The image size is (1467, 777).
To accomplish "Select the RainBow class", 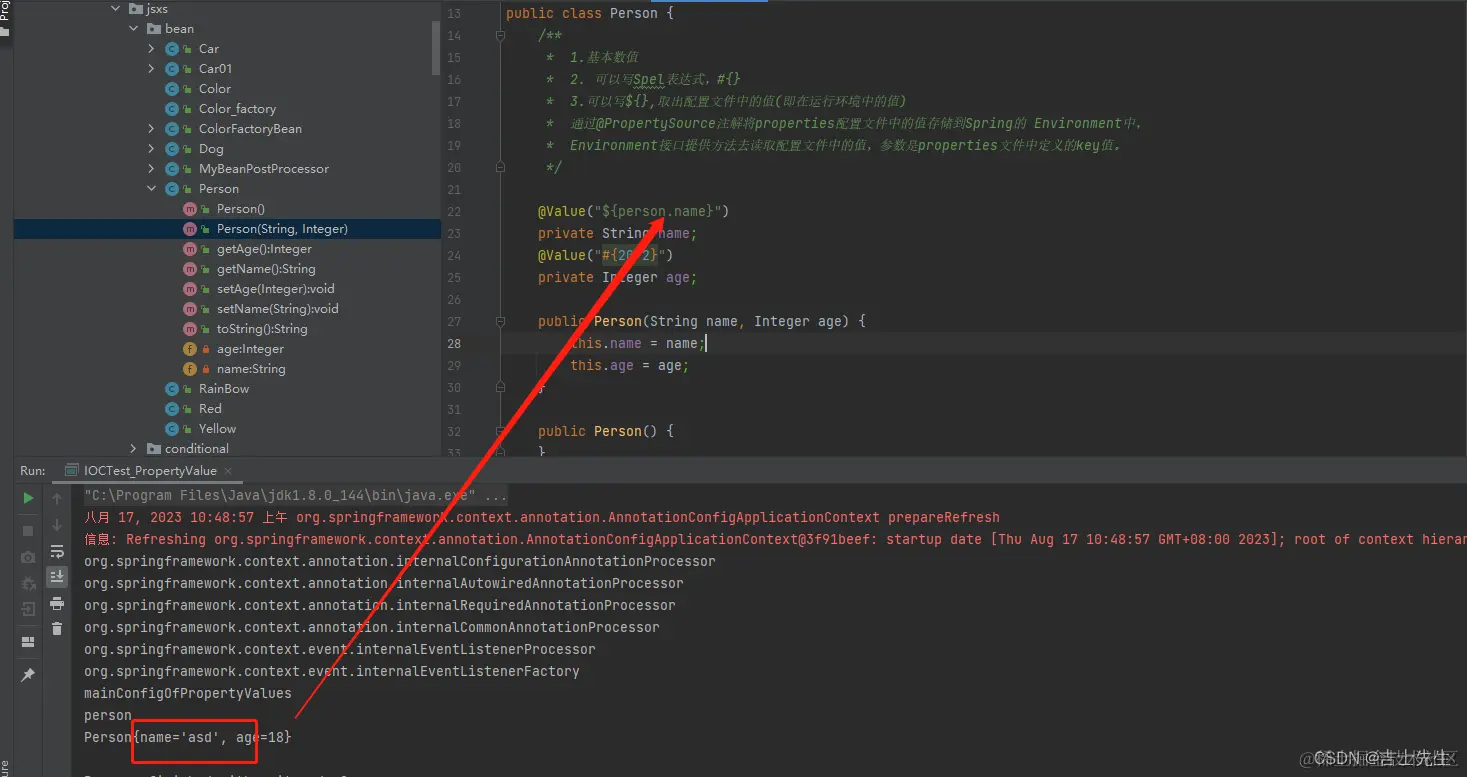I will tap(224, 389).
